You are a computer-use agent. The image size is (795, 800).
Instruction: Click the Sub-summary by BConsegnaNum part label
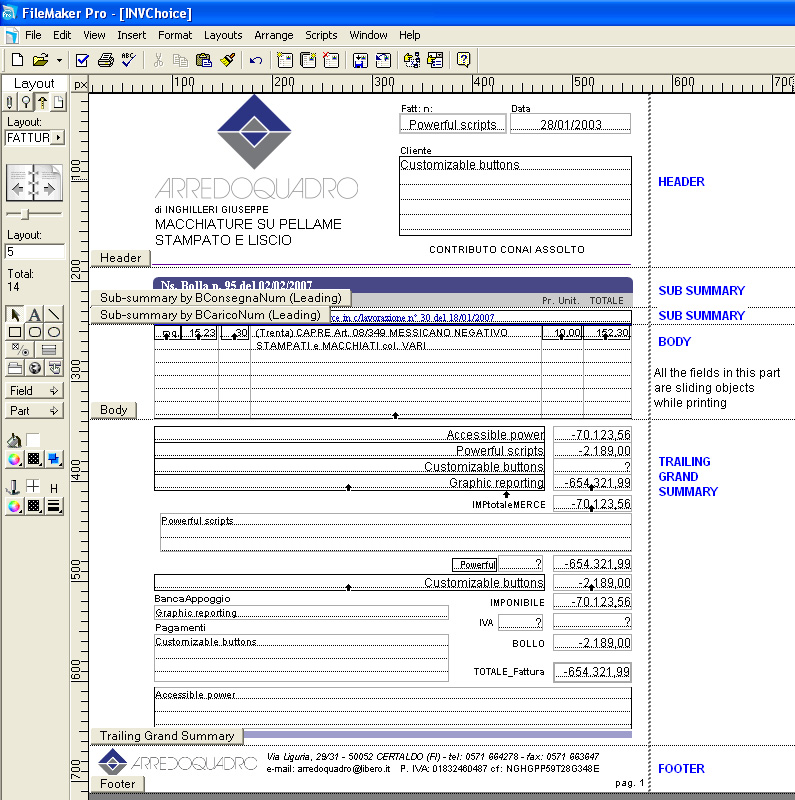[220, 298]
